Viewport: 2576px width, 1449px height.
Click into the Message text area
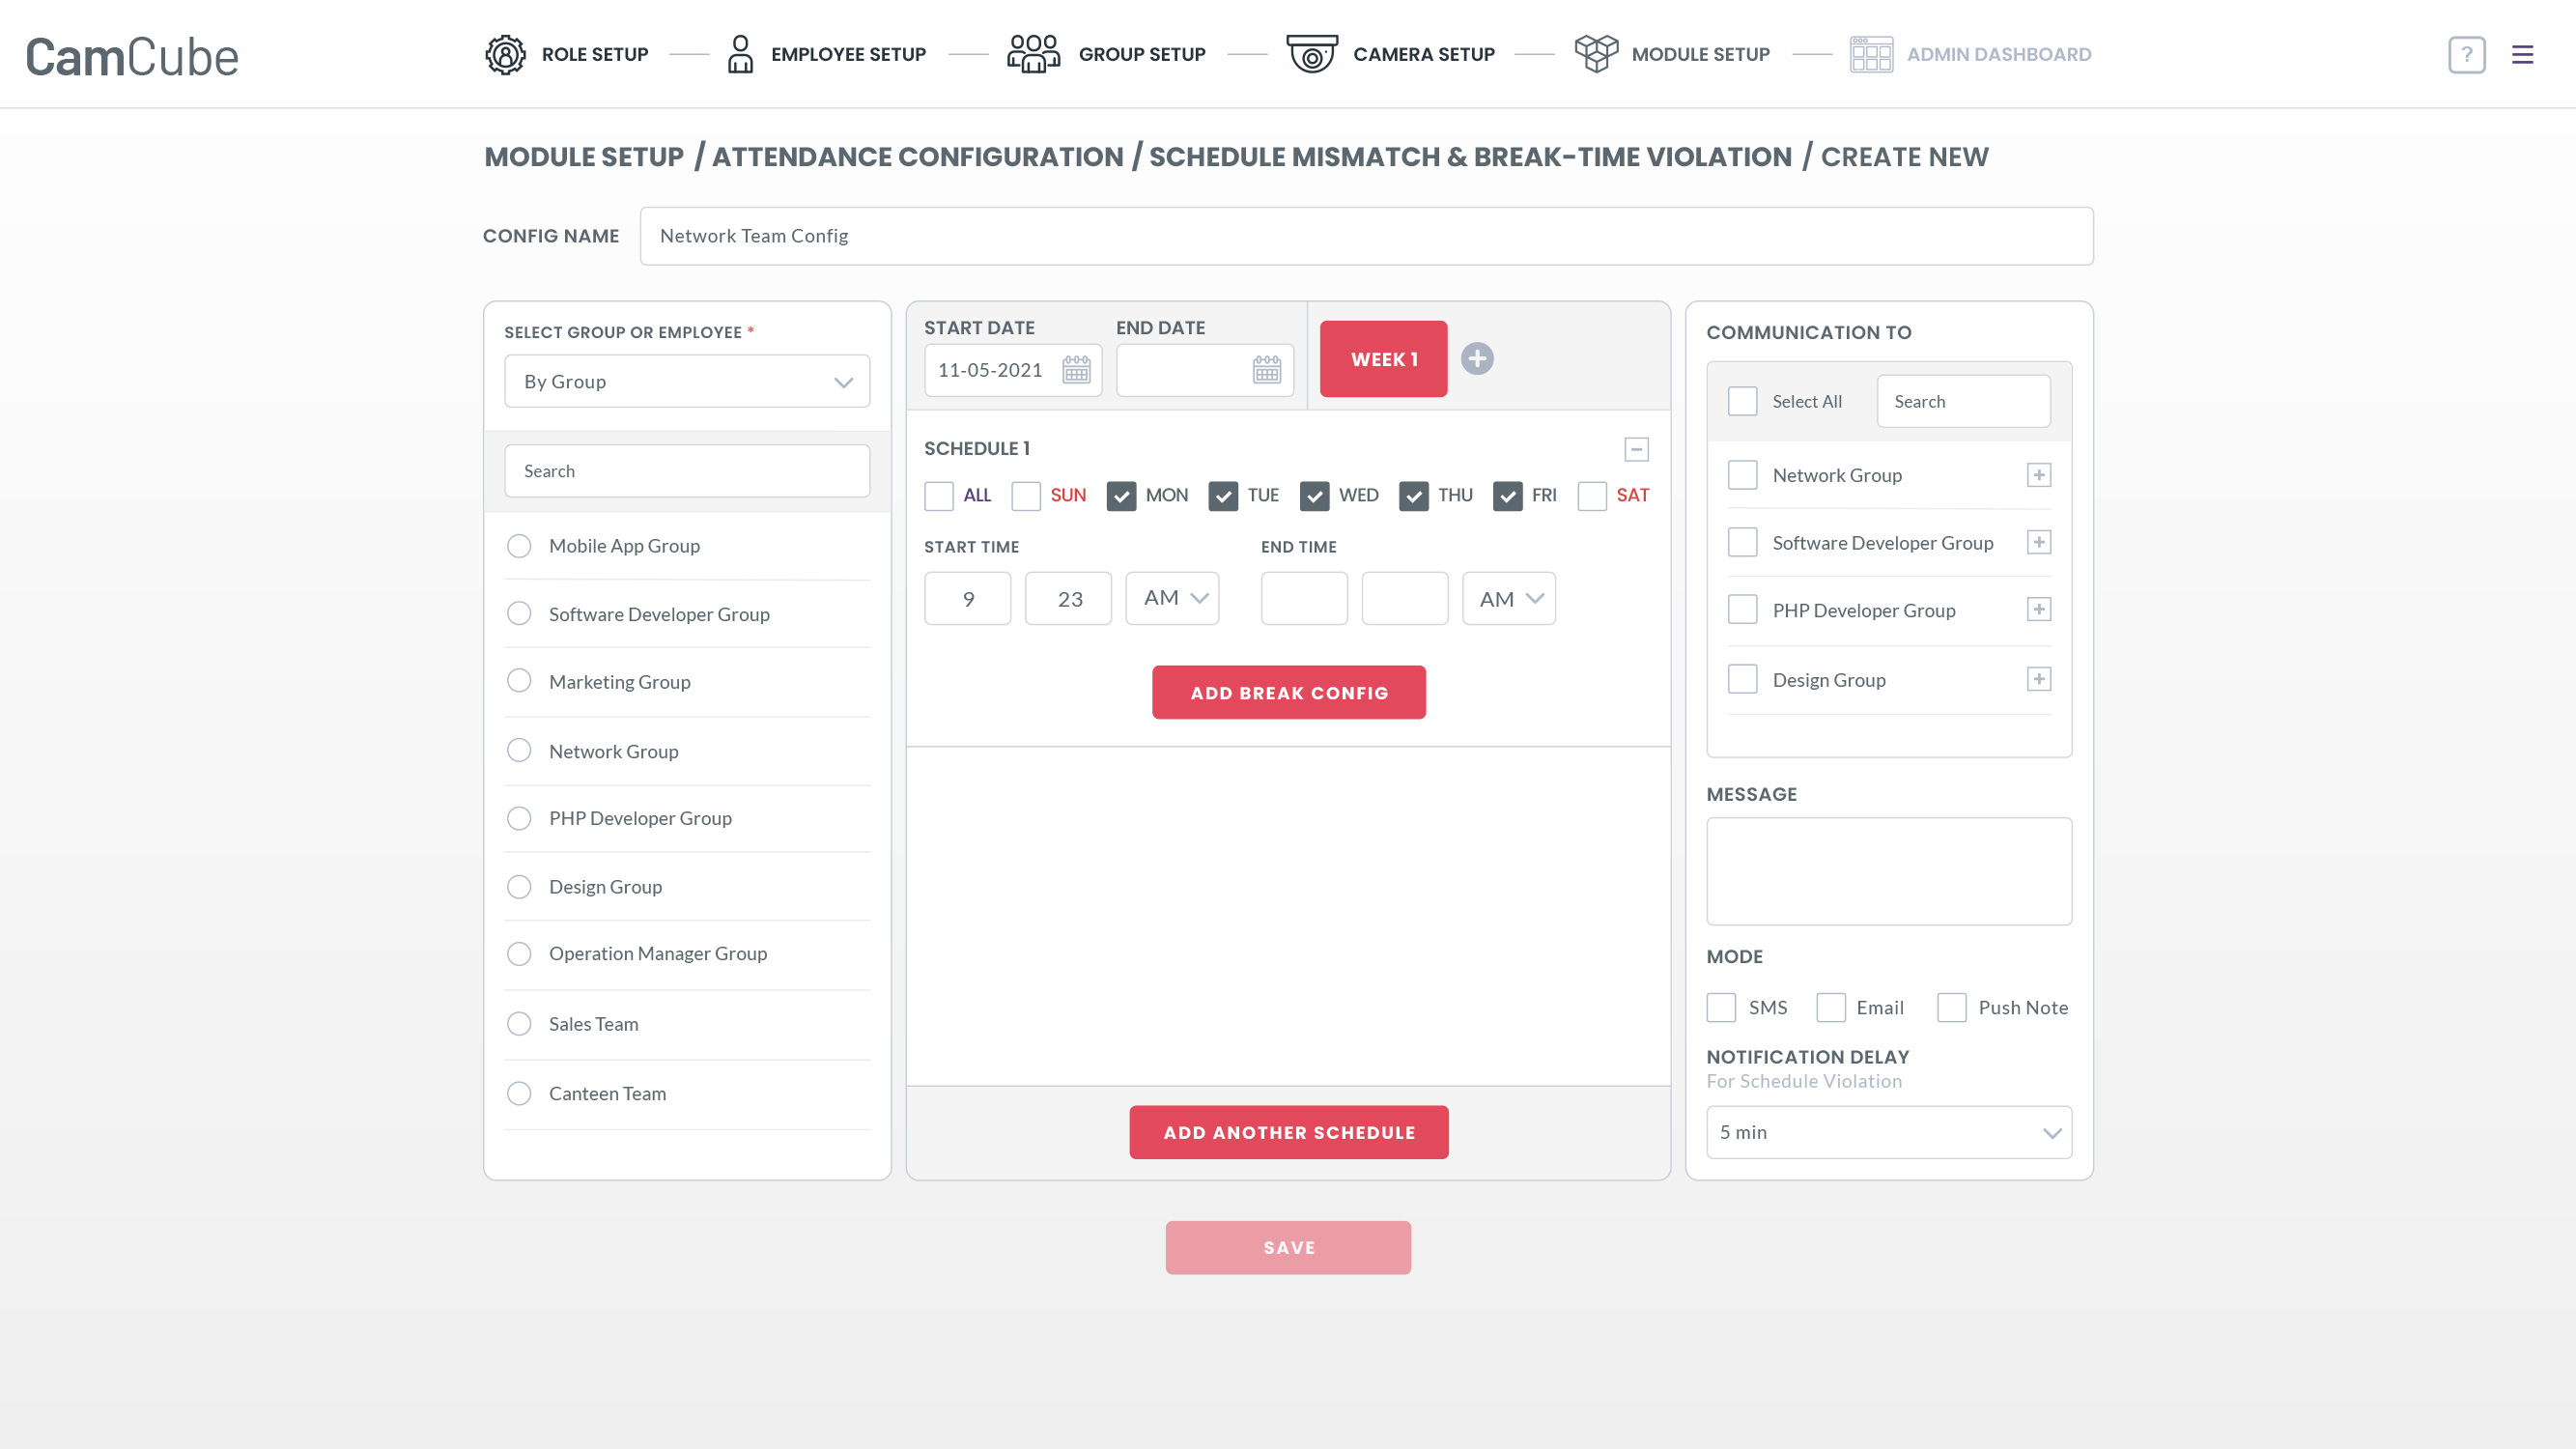tap(1888, 871)
